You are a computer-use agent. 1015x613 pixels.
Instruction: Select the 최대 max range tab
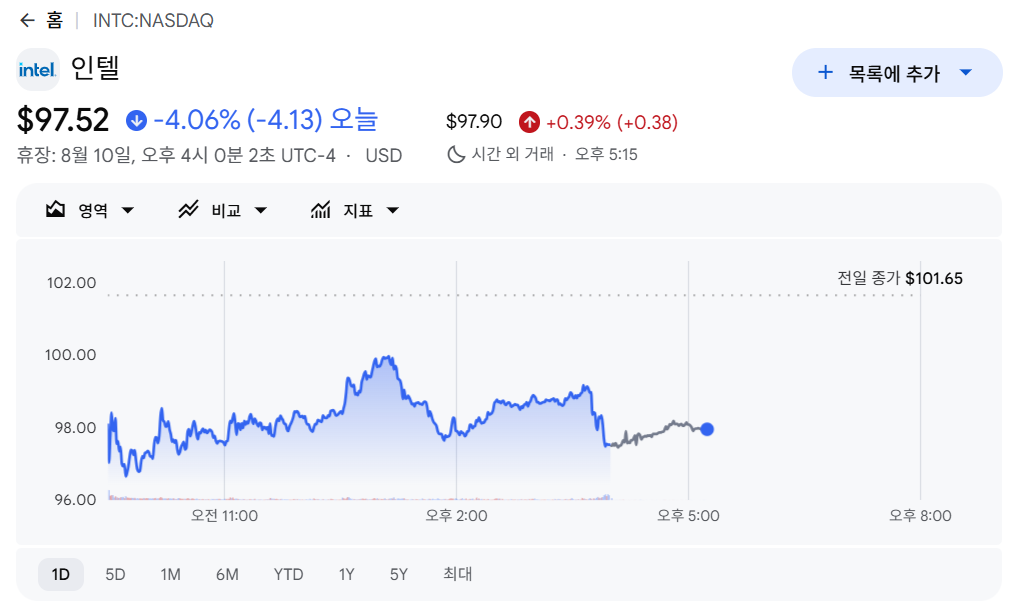click(458, 574)
